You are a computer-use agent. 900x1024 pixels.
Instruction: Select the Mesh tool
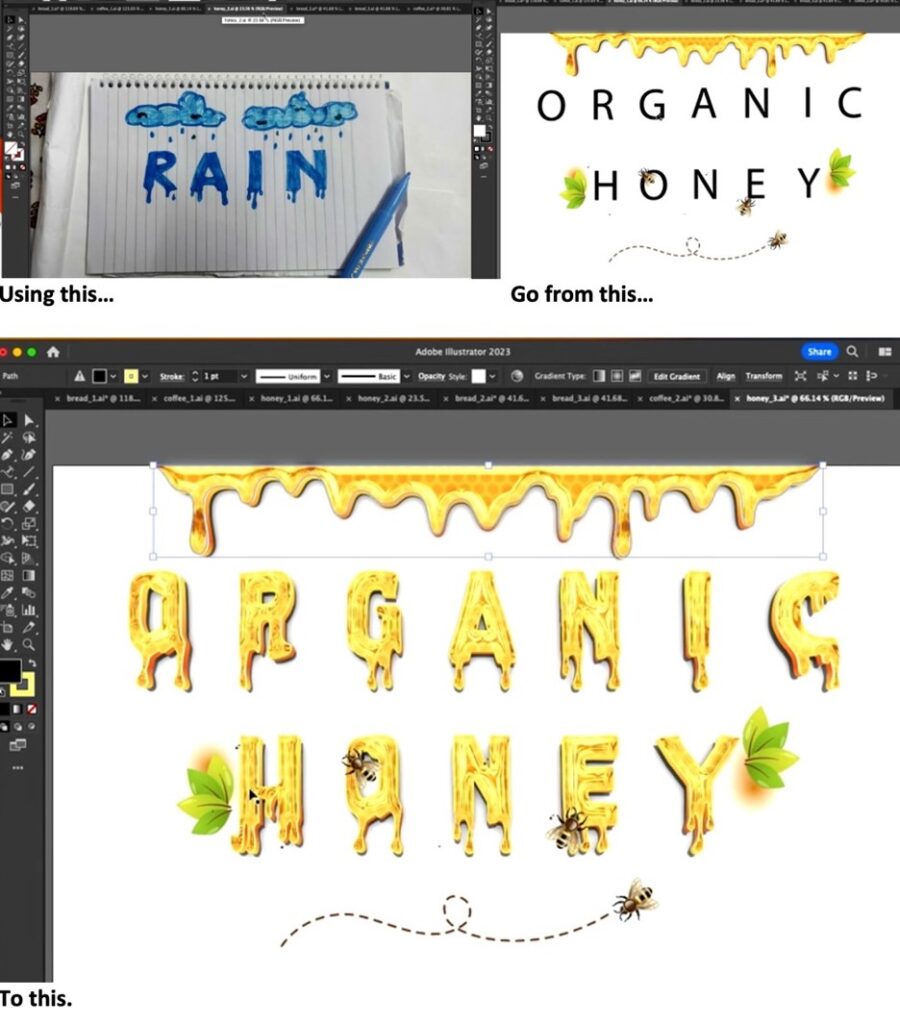tap(8, 575)
